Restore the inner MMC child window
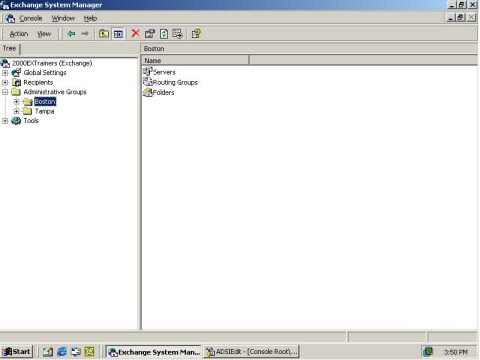 click(x=461, y=18)
